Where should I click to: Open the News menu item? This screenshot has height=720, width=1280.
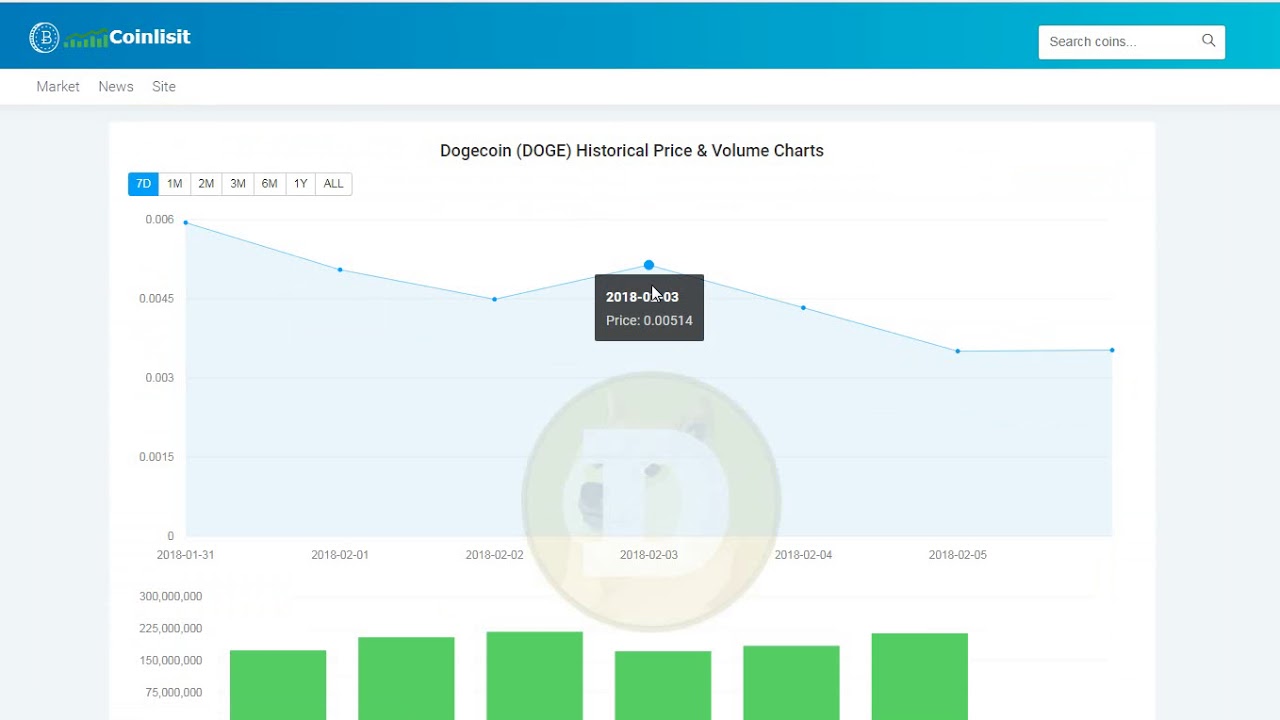[116, 87]
